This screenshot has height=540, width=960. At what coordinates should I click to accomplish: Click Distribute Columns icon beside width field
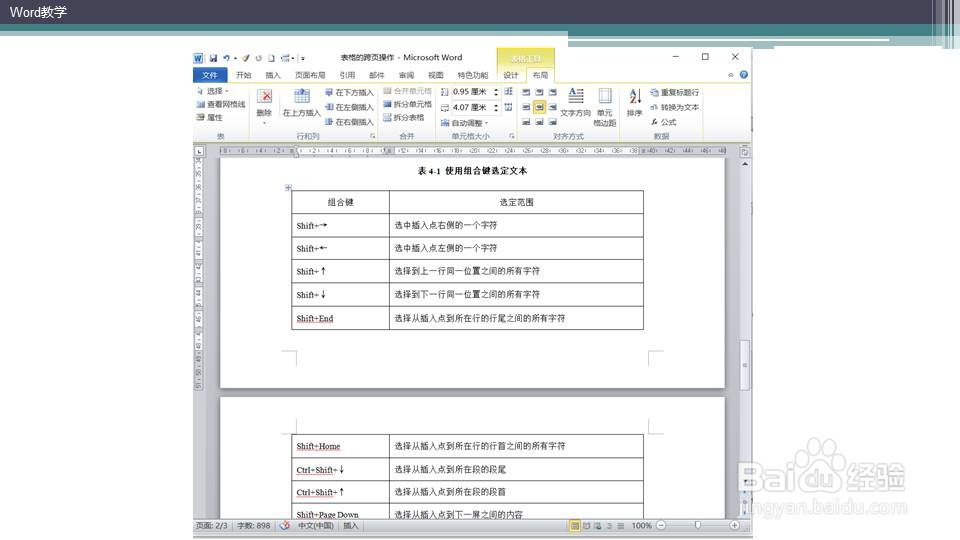508,107
